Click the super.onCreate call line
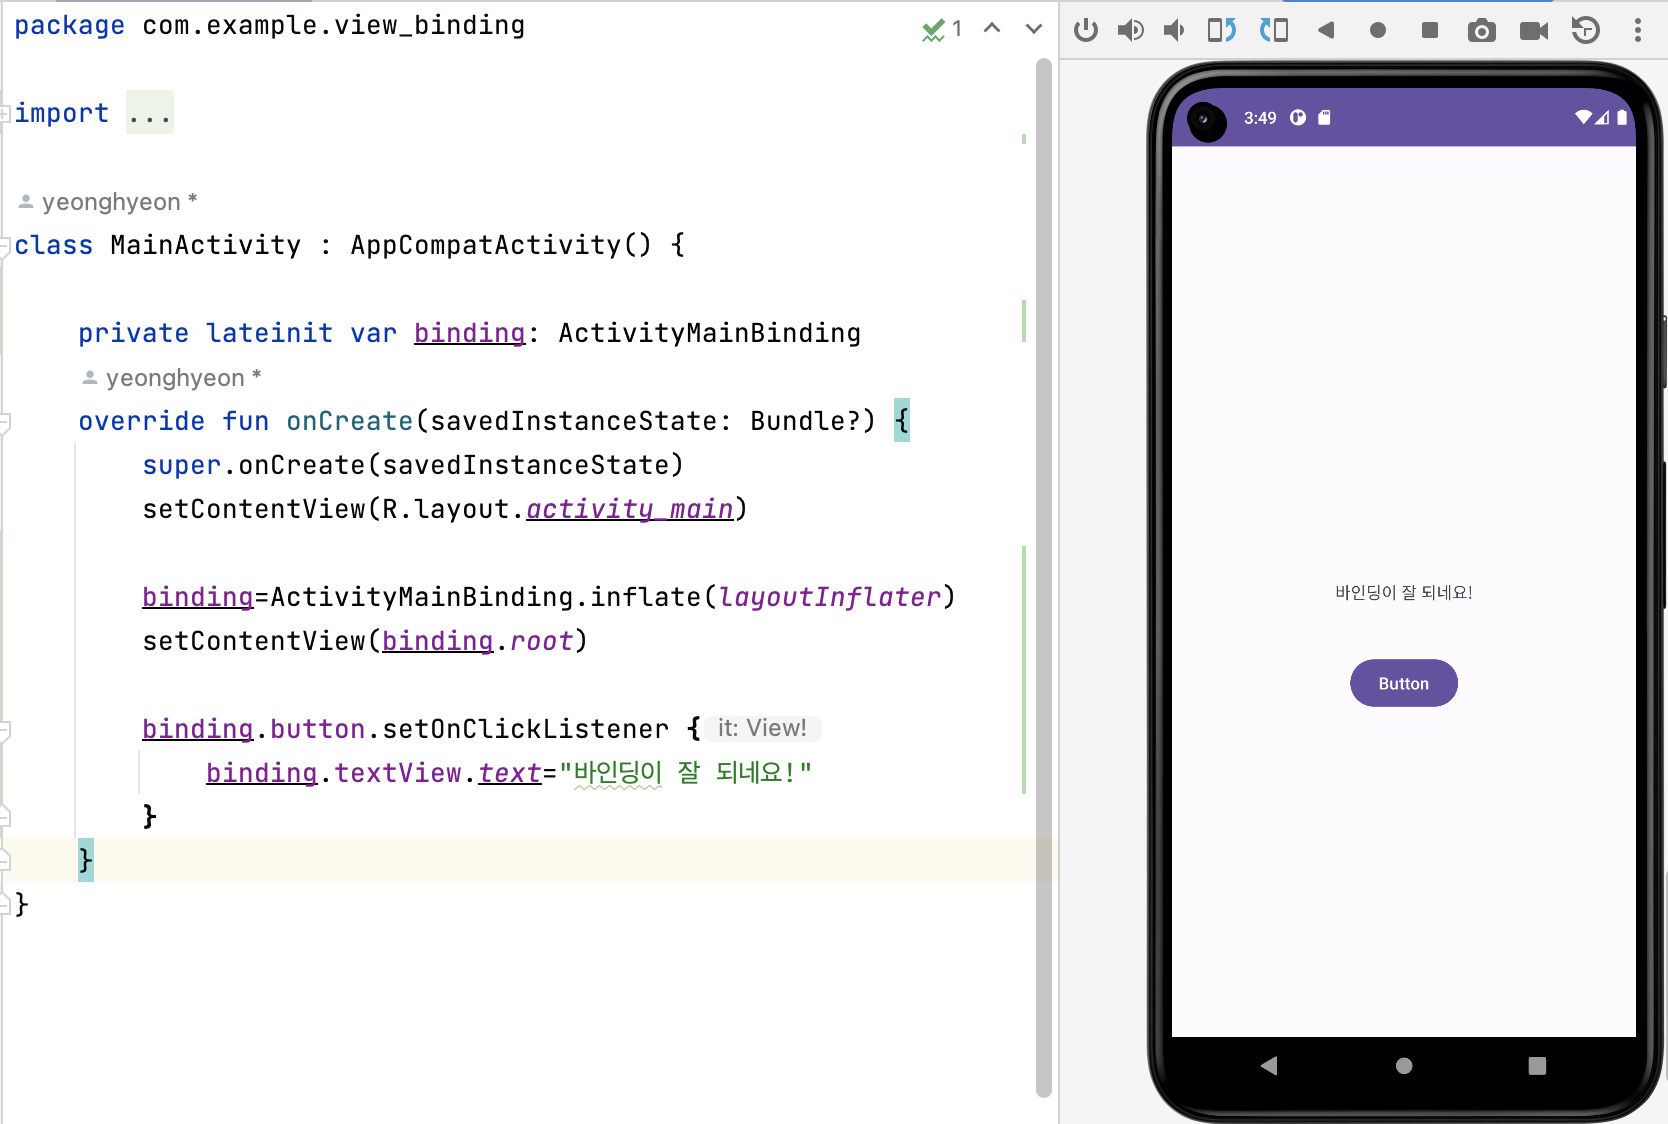This screenshot has width=1668, height=1124. 413,465
